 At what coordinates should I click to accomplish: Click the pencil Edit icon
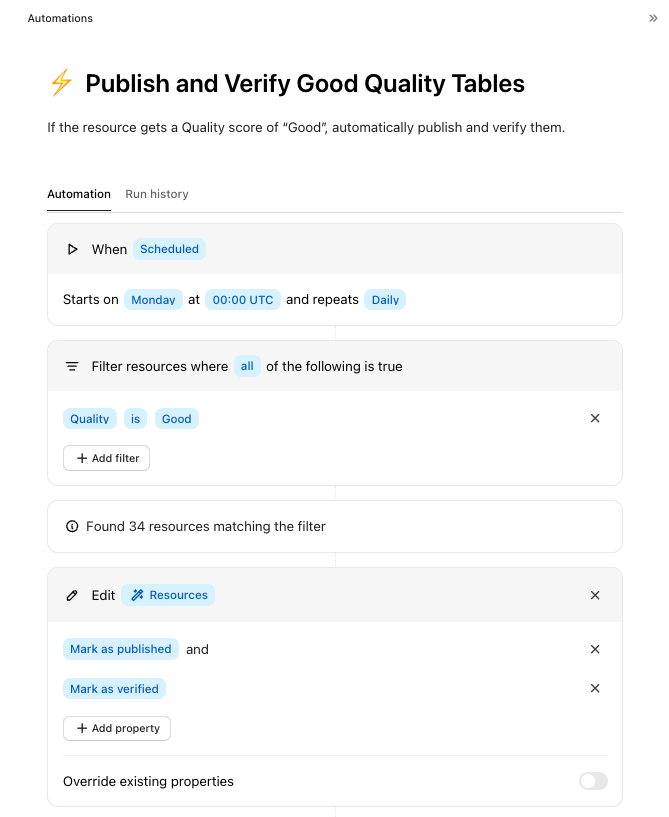[72, 595]
